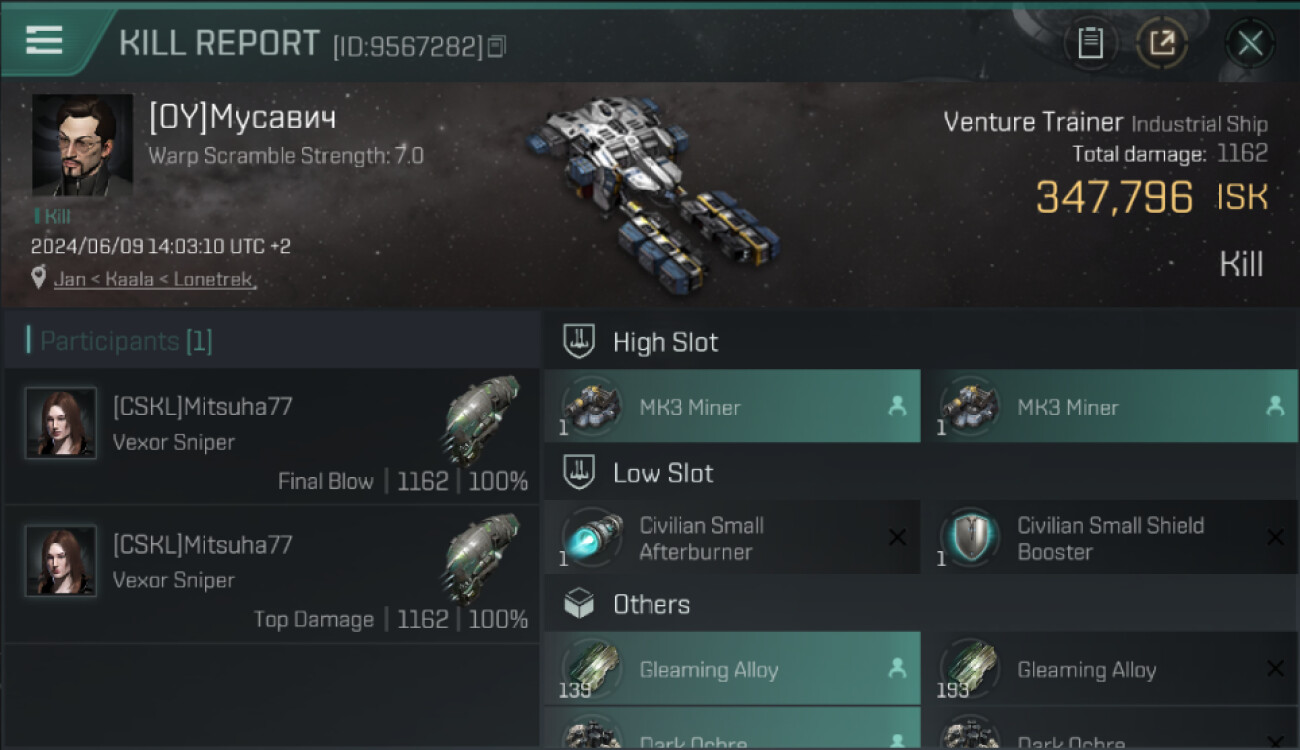The width and height of the screenshot is (1300, 750).
Task: Share the kill report externally
Action: pos(1162,43)
